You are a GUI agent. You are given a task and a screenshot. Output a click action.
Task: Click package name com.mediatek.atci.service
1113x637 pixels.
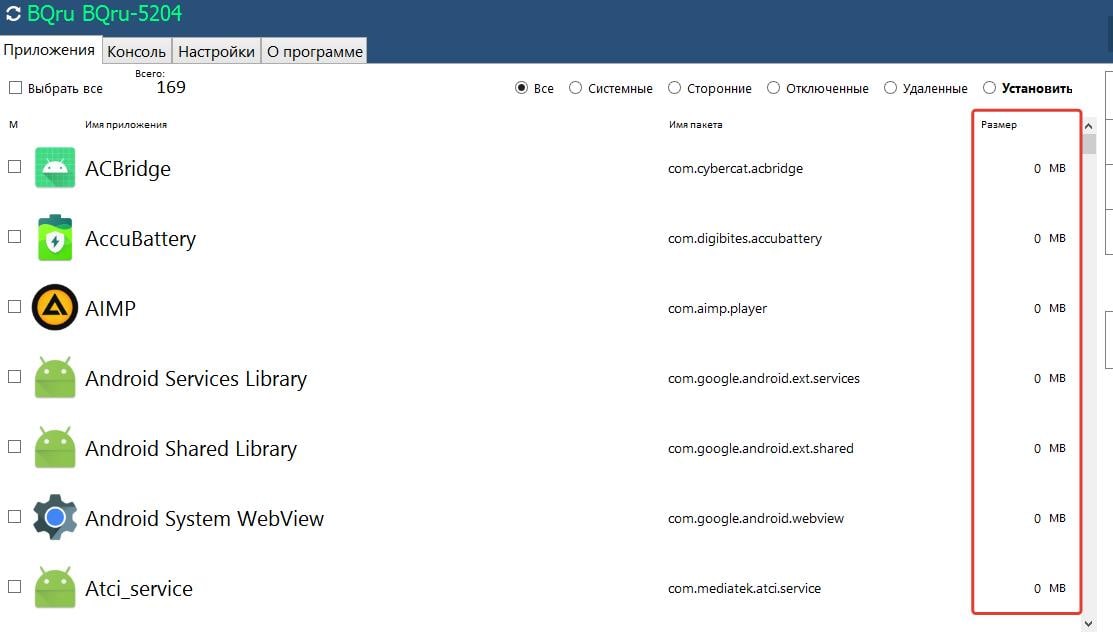(x=744, y=588)
